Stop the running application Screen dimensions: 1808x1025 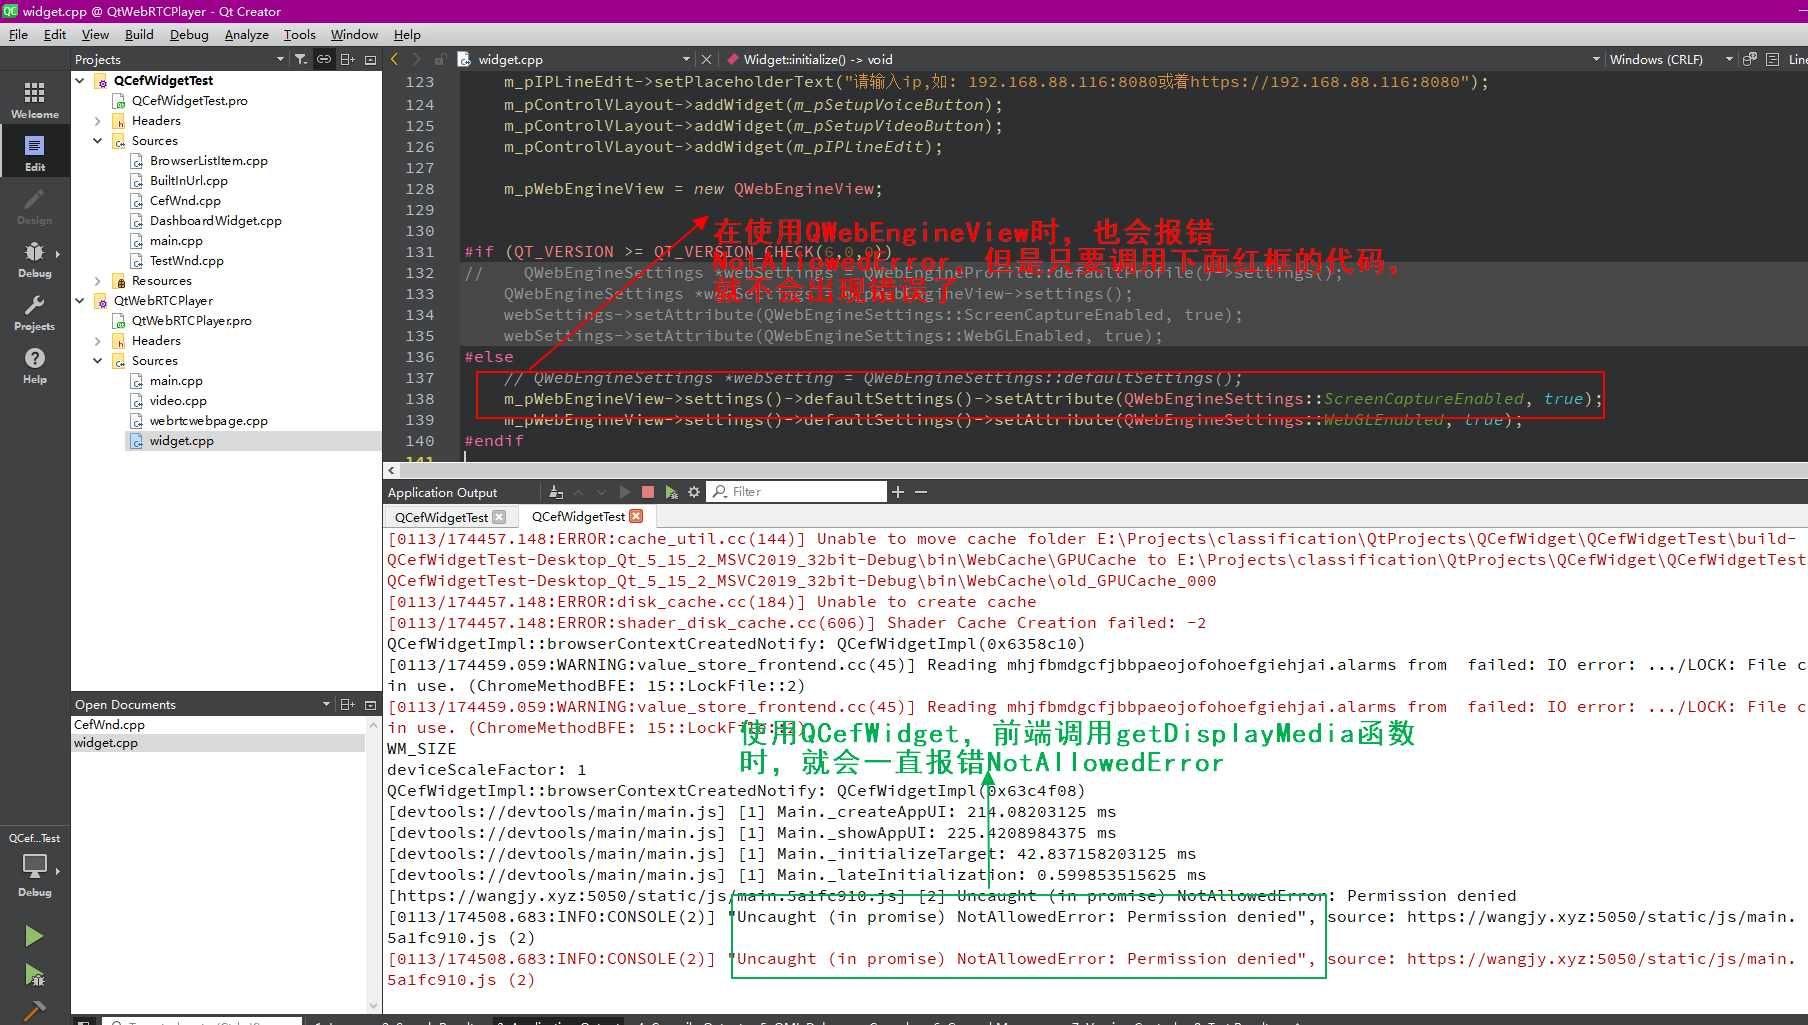click(x=647, y=492)
